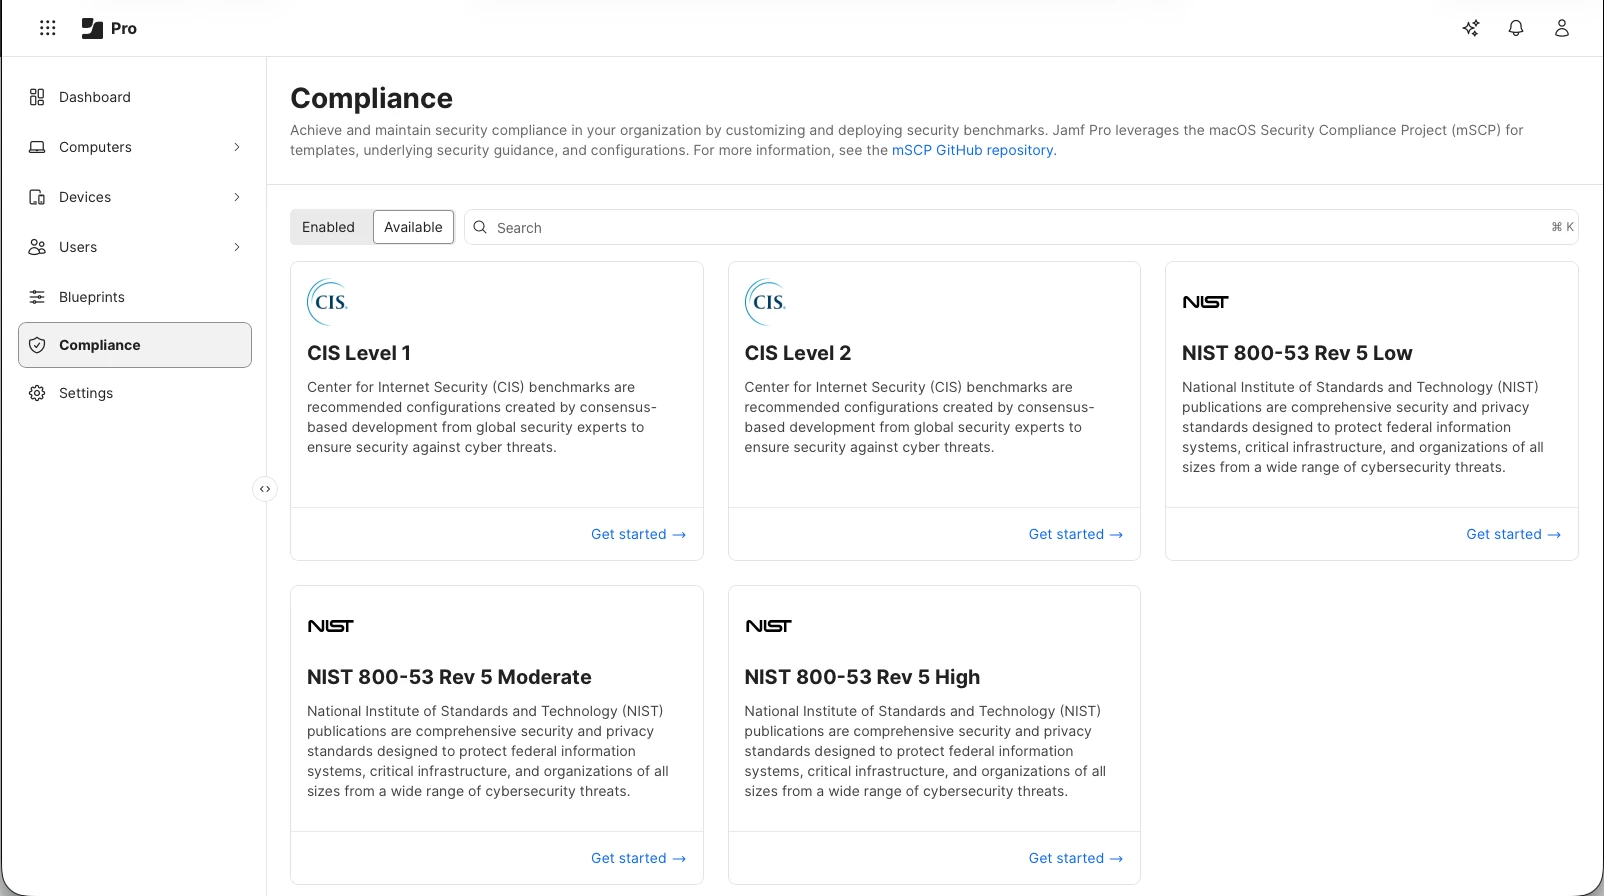Get started with CIS Level 1
Image resolution: width=1604 pixels, height=896 pixels.
(x=638, y=534)
